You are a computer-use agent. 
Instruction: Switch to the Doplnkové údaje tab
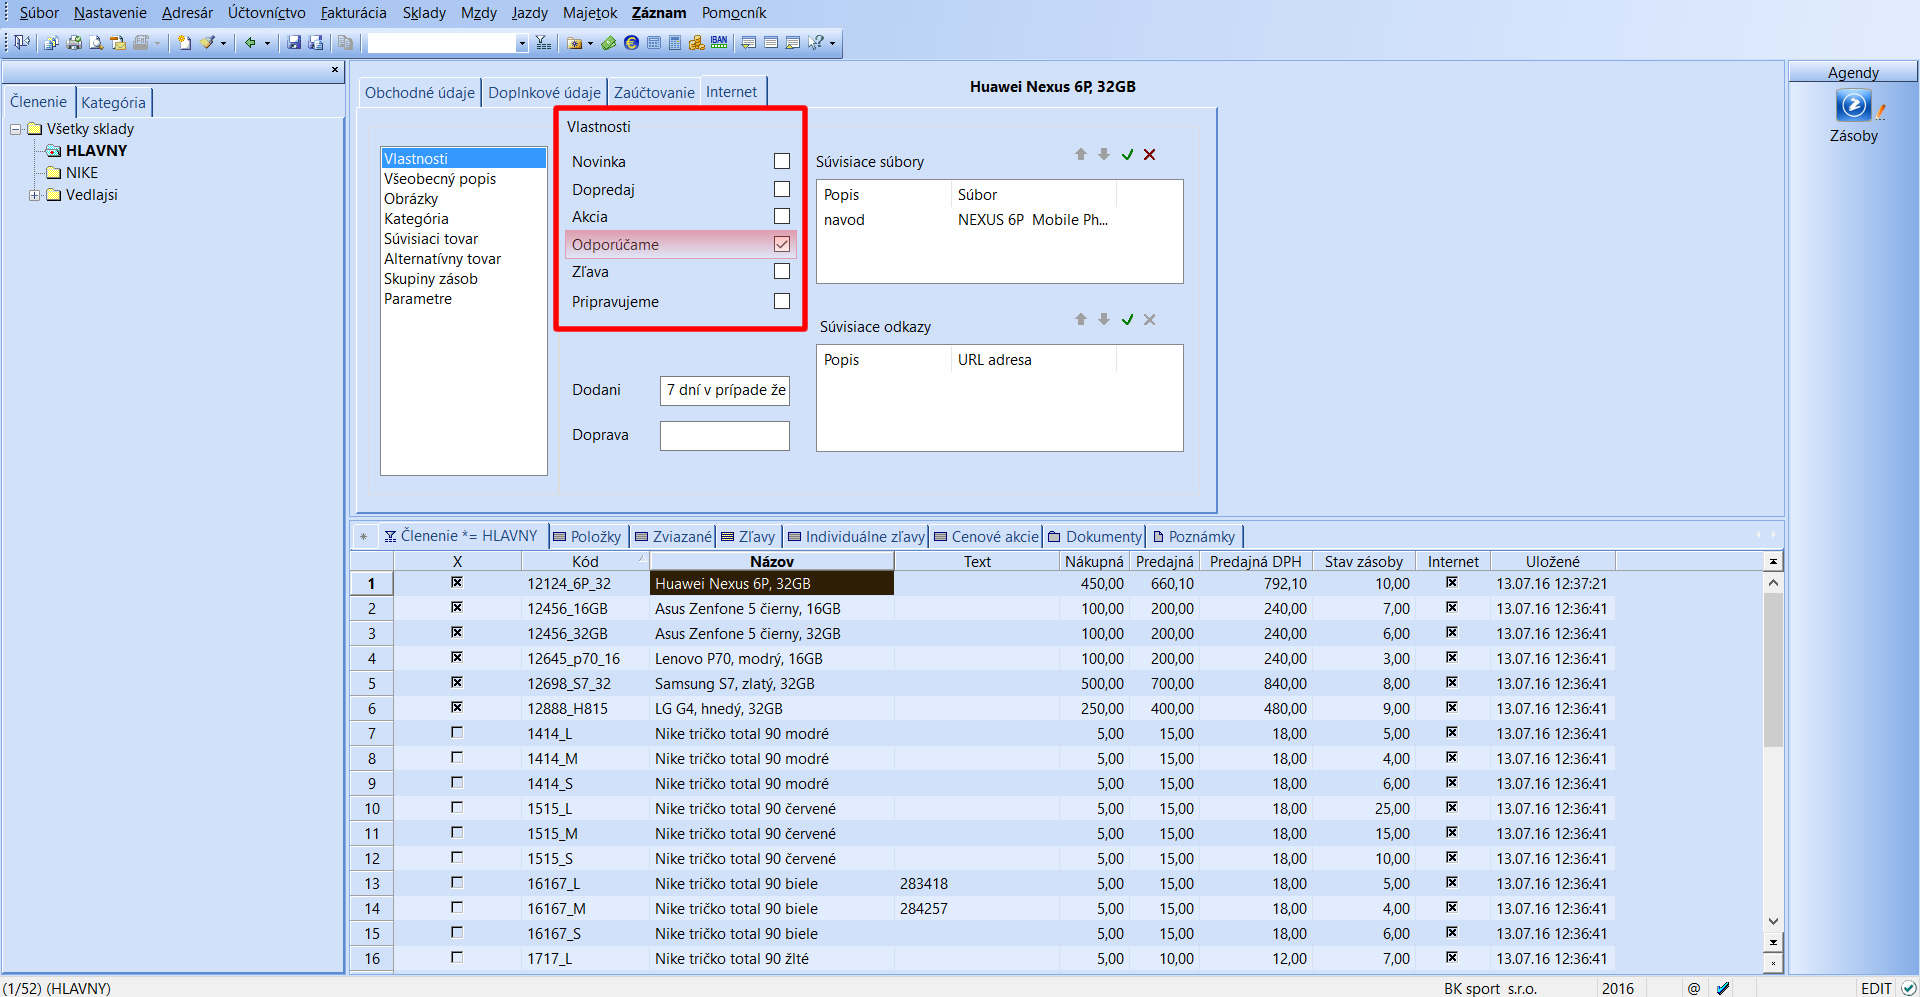544,93
